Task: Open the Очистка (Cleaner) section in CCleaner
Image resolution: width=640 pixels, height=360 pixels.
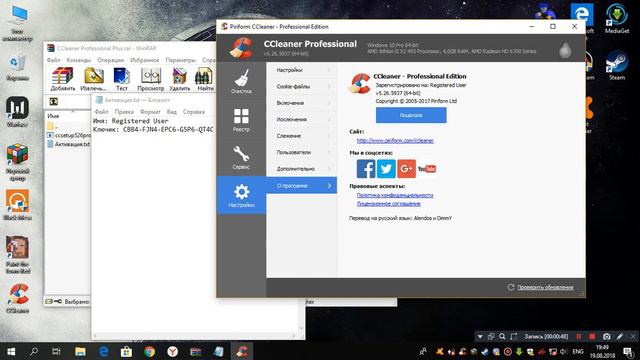Action: pos(241,82)
